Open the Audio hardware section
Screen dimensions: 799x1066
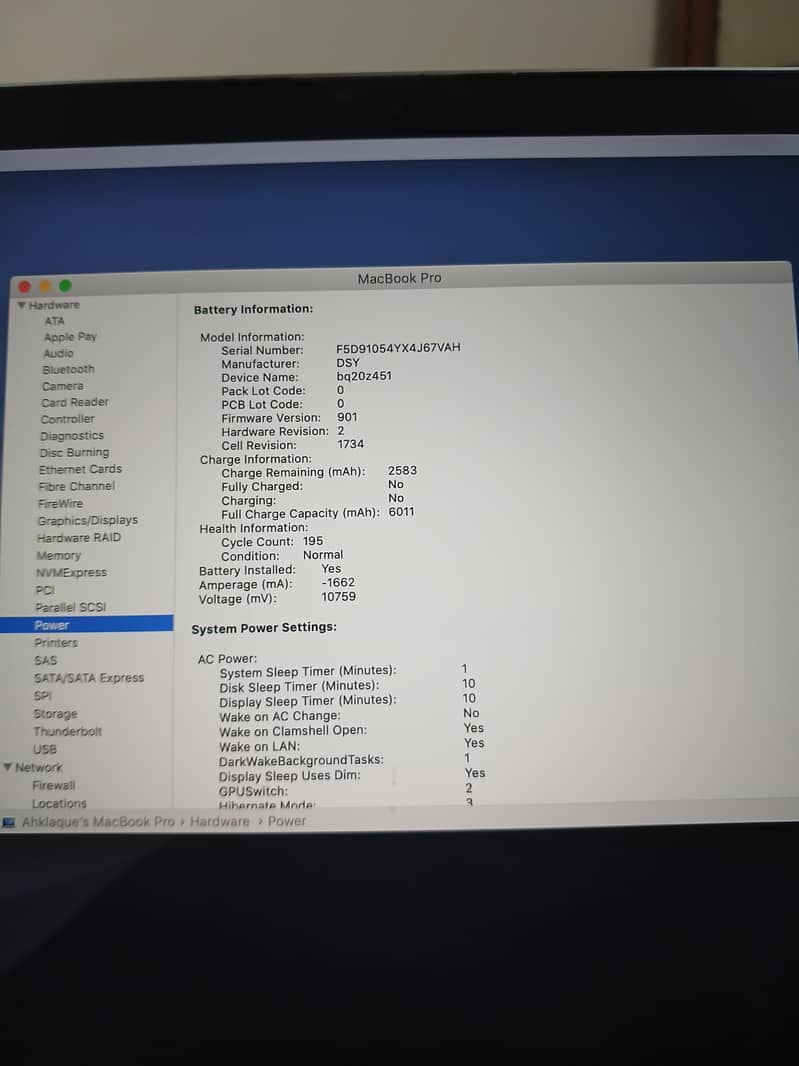pos(58,353)
